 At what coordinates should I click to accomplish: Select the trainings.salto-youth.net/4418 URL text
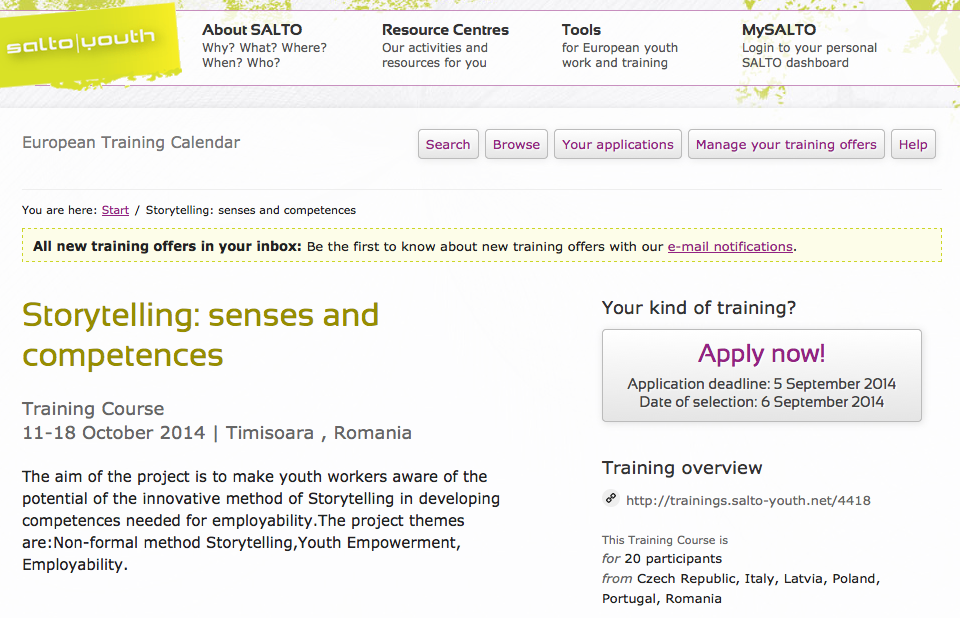coord(748,500)
